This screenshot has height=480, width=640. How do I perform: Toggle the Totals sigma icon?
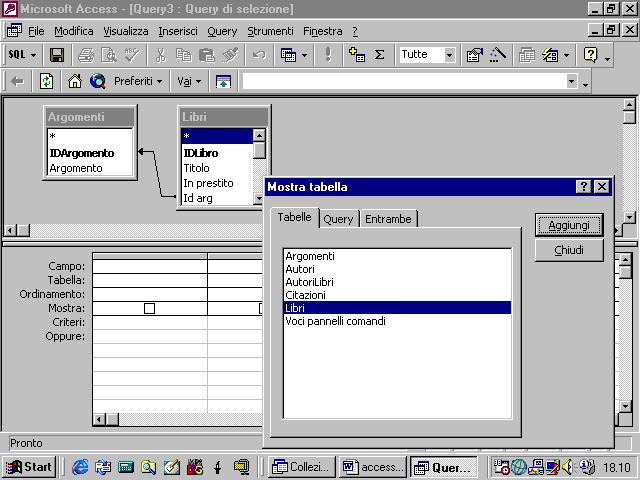click(380, 55)
